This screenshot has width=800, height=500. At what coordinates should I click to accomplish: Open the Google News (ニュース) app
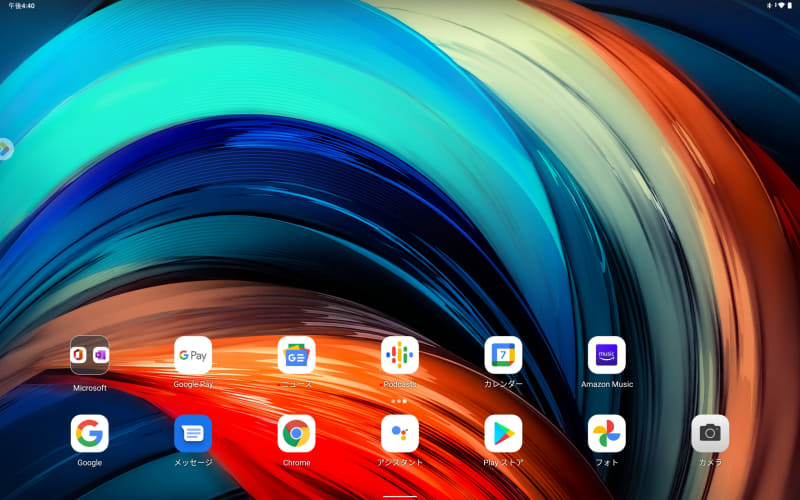tap(296, 355)
